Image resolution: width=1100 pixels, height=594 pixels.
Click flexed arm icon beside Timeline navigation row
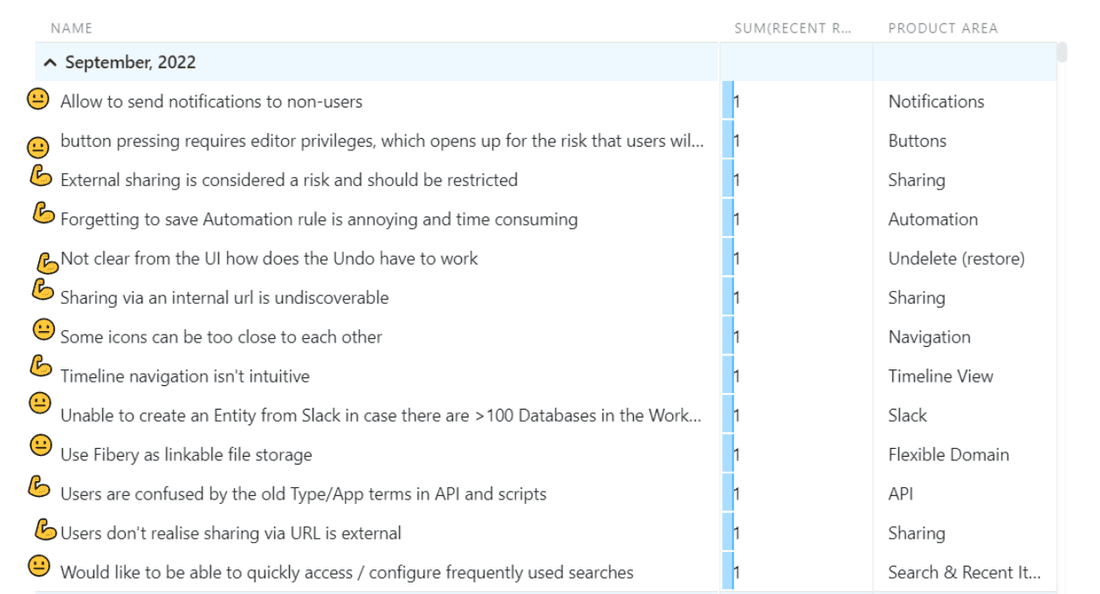(x=40, y=367)
